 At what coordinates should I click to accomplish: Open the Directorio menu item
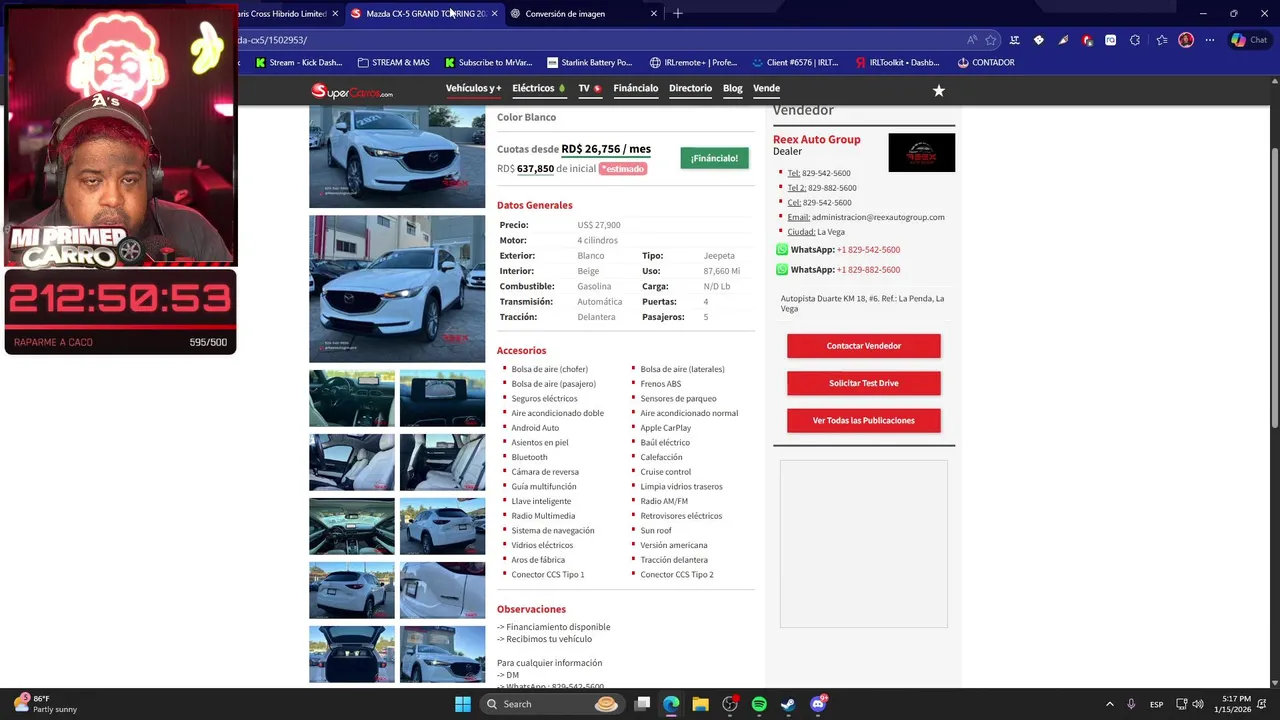tap(690, 88)
